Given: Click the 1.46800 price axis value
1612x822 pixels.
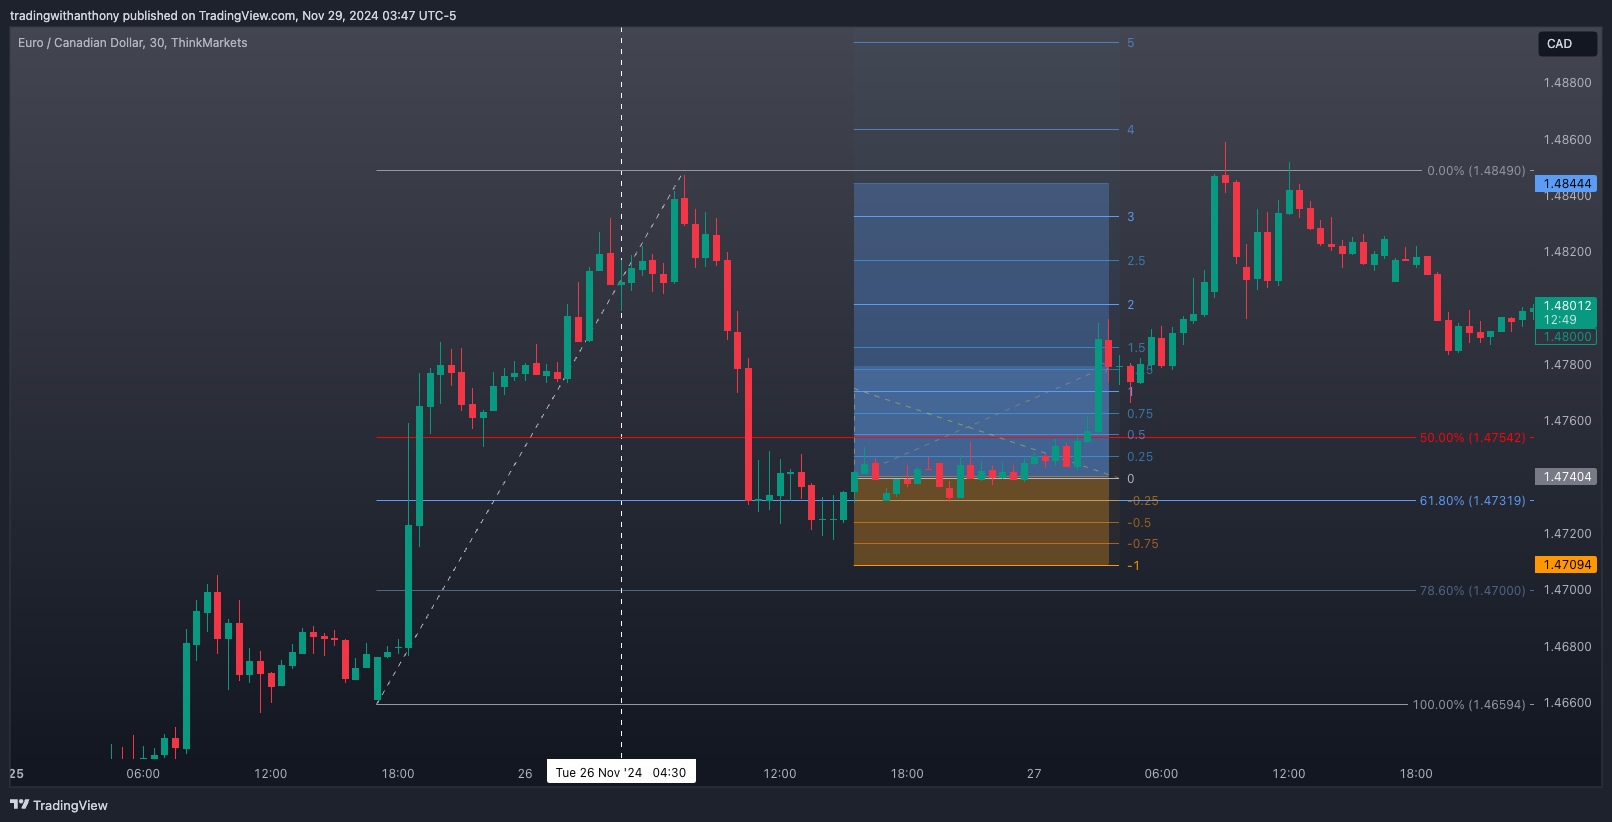Looking at the screenshot, I should (x=1567, y=647).
